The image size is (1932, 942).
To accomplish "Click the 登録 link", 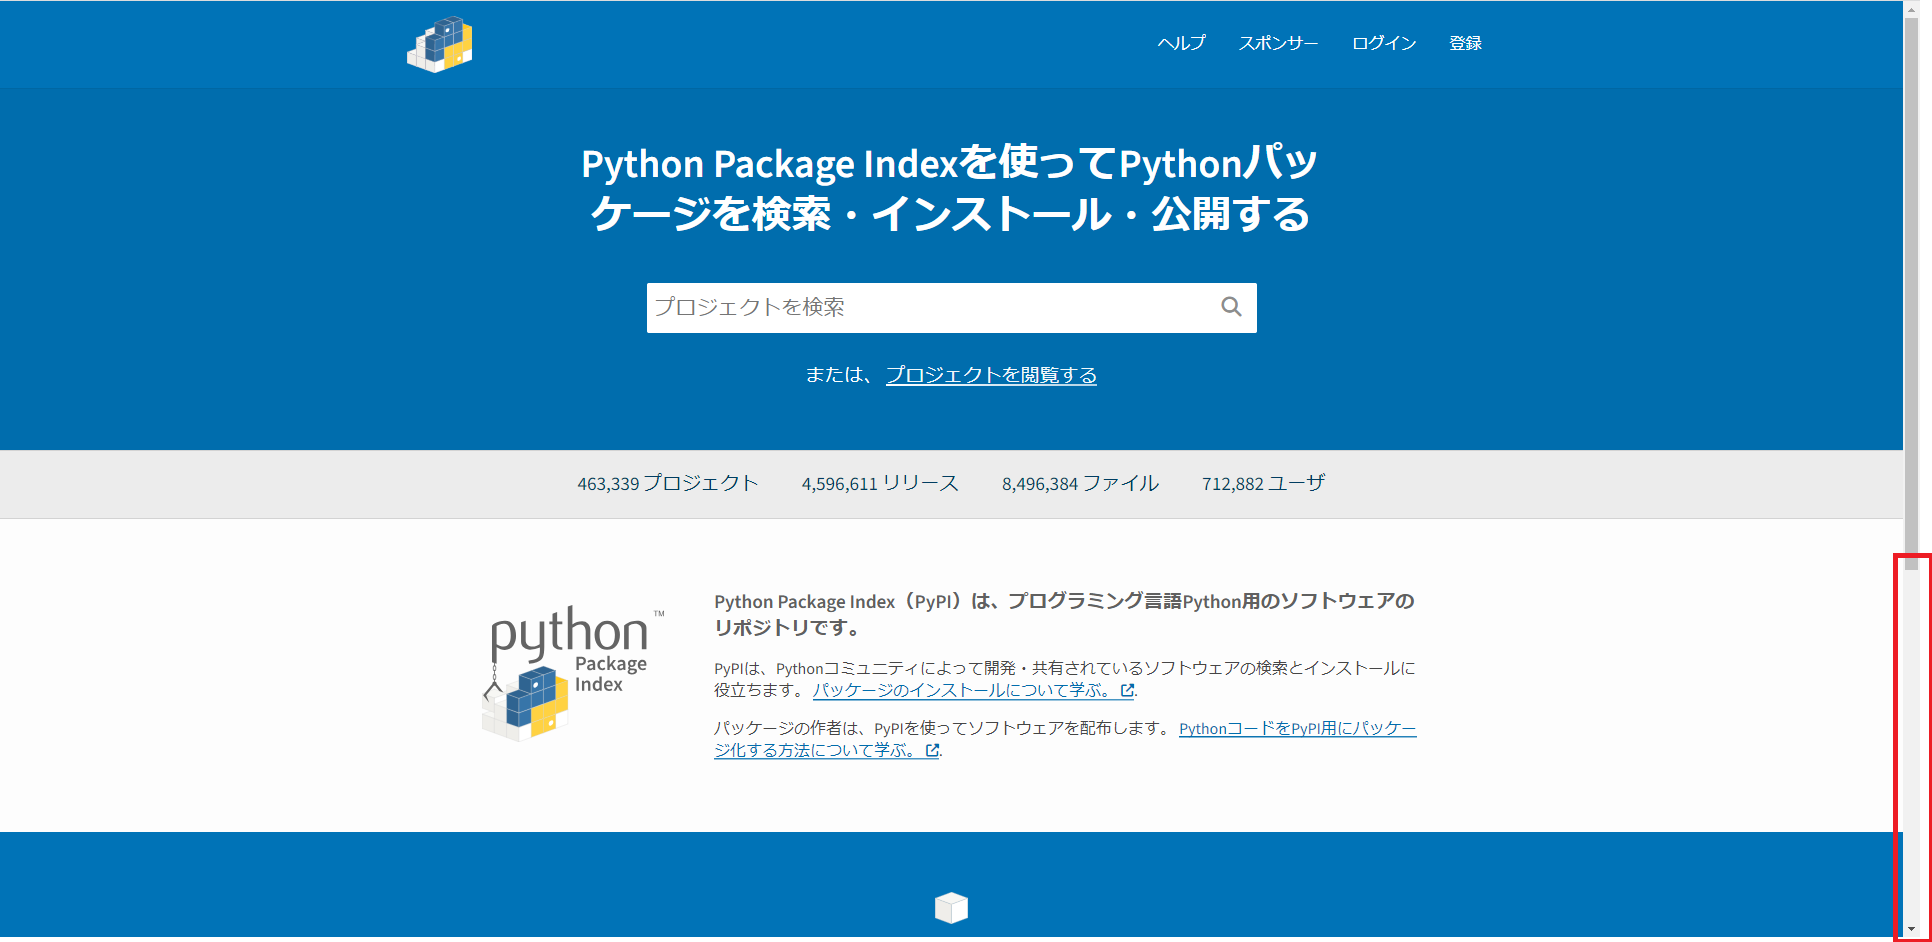I will tap(1465, 43).
